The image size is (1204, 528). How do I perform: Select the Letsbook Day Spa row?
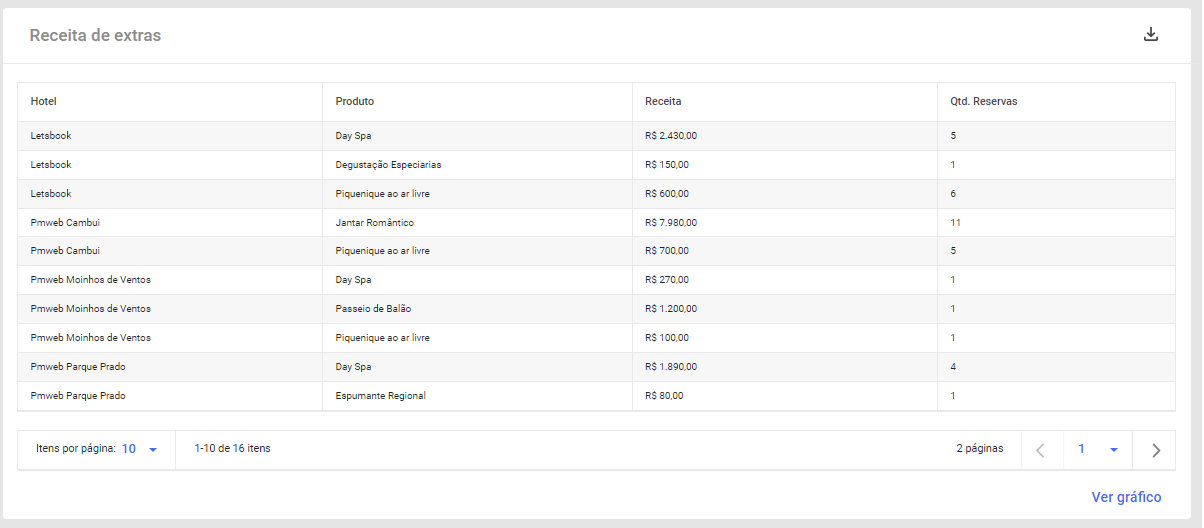[x=596, y=136]
